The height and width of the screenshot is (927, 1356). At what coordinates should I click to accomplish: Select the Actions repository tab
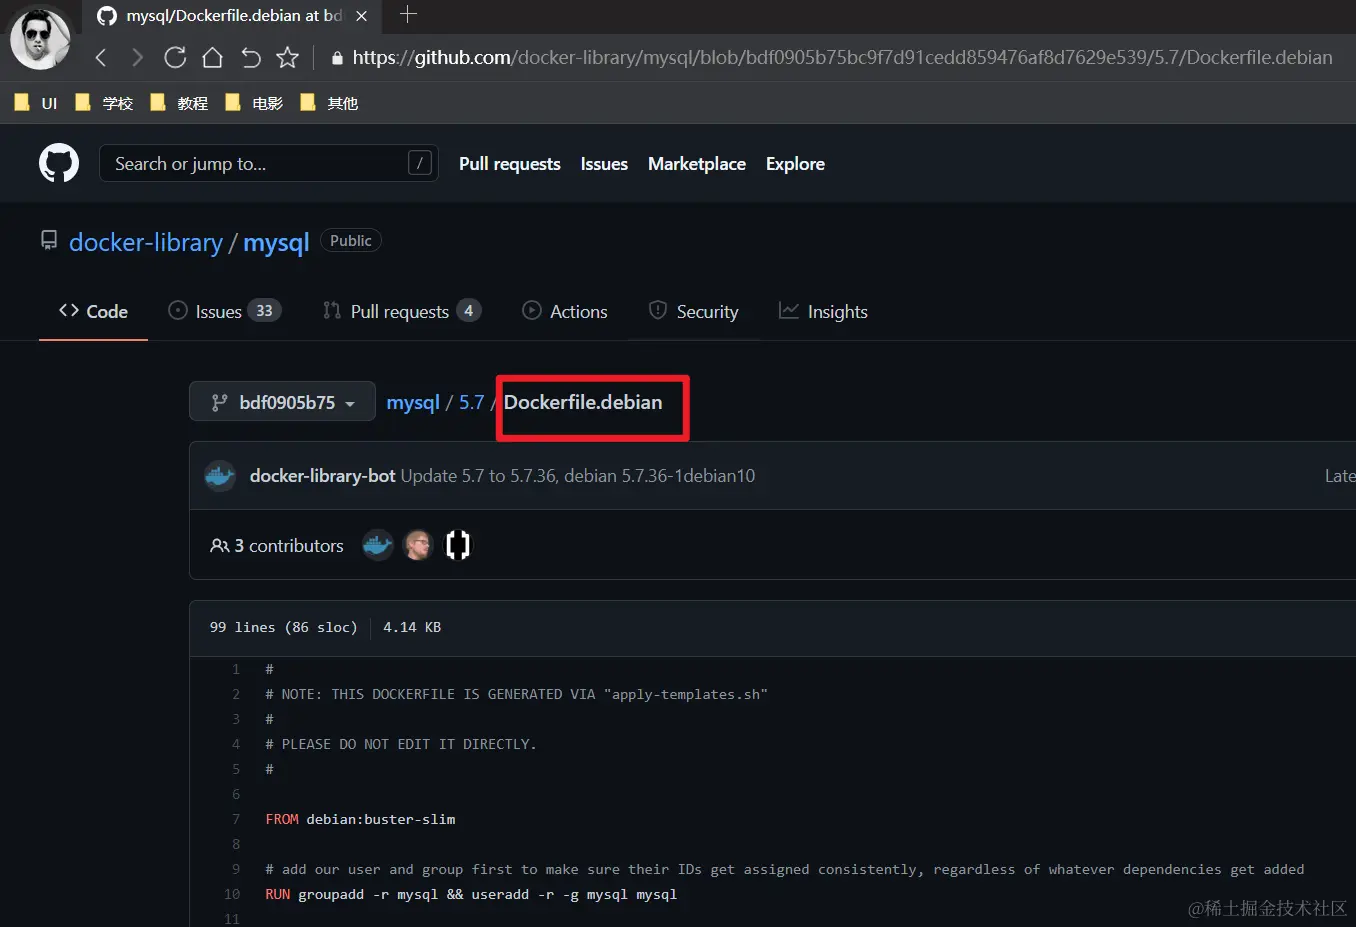tap(565, 311)
